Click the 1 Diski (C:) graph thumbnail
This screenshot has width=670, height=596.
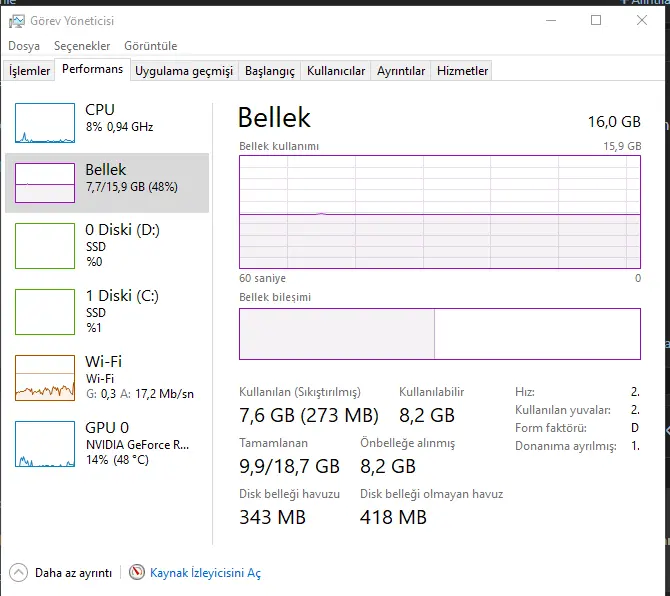45,312
